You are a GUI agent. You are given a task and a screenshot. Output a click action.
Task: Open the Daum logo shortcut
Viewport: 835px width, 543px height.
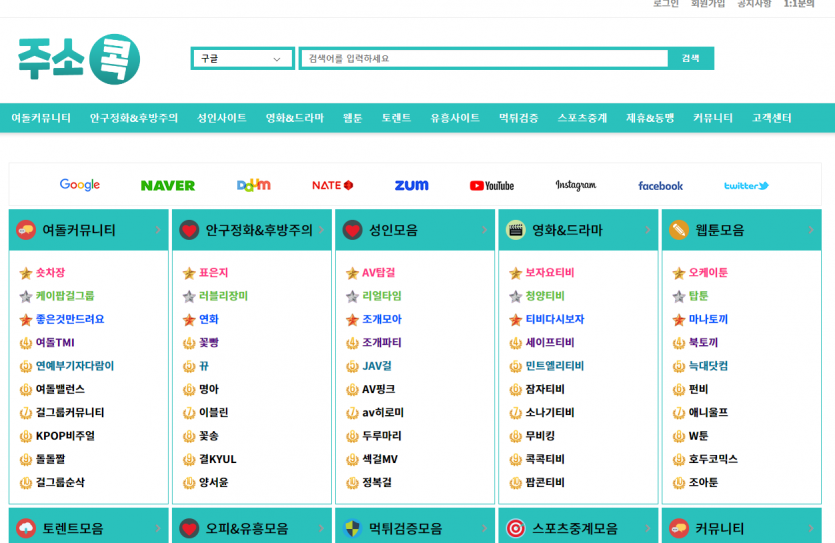(x=253, y=185)
